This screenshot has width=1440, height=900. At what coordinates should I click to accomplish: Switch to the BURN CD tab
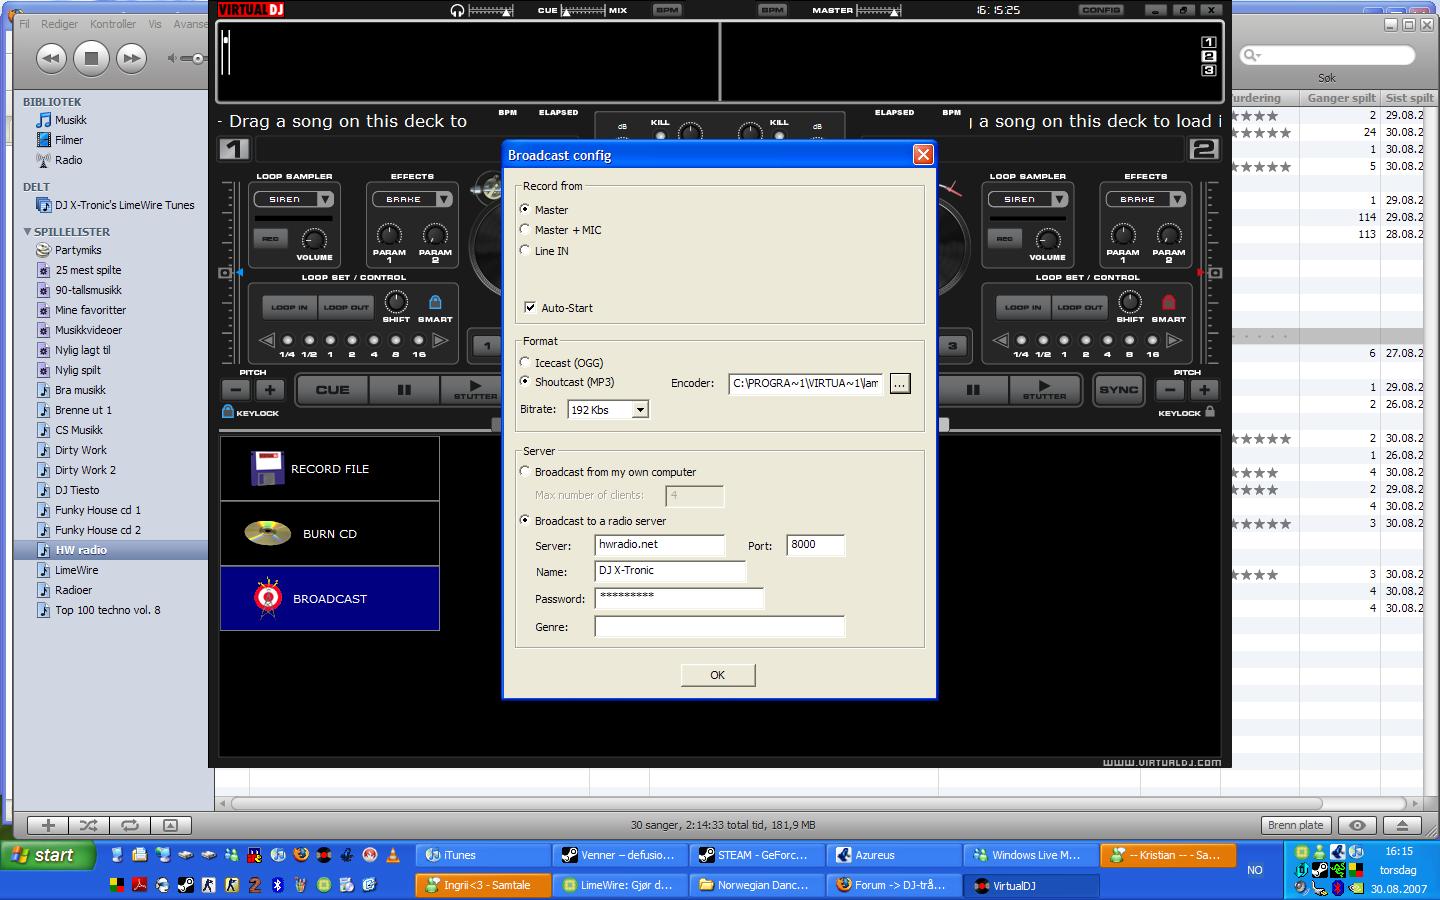(x=330, y=533)
